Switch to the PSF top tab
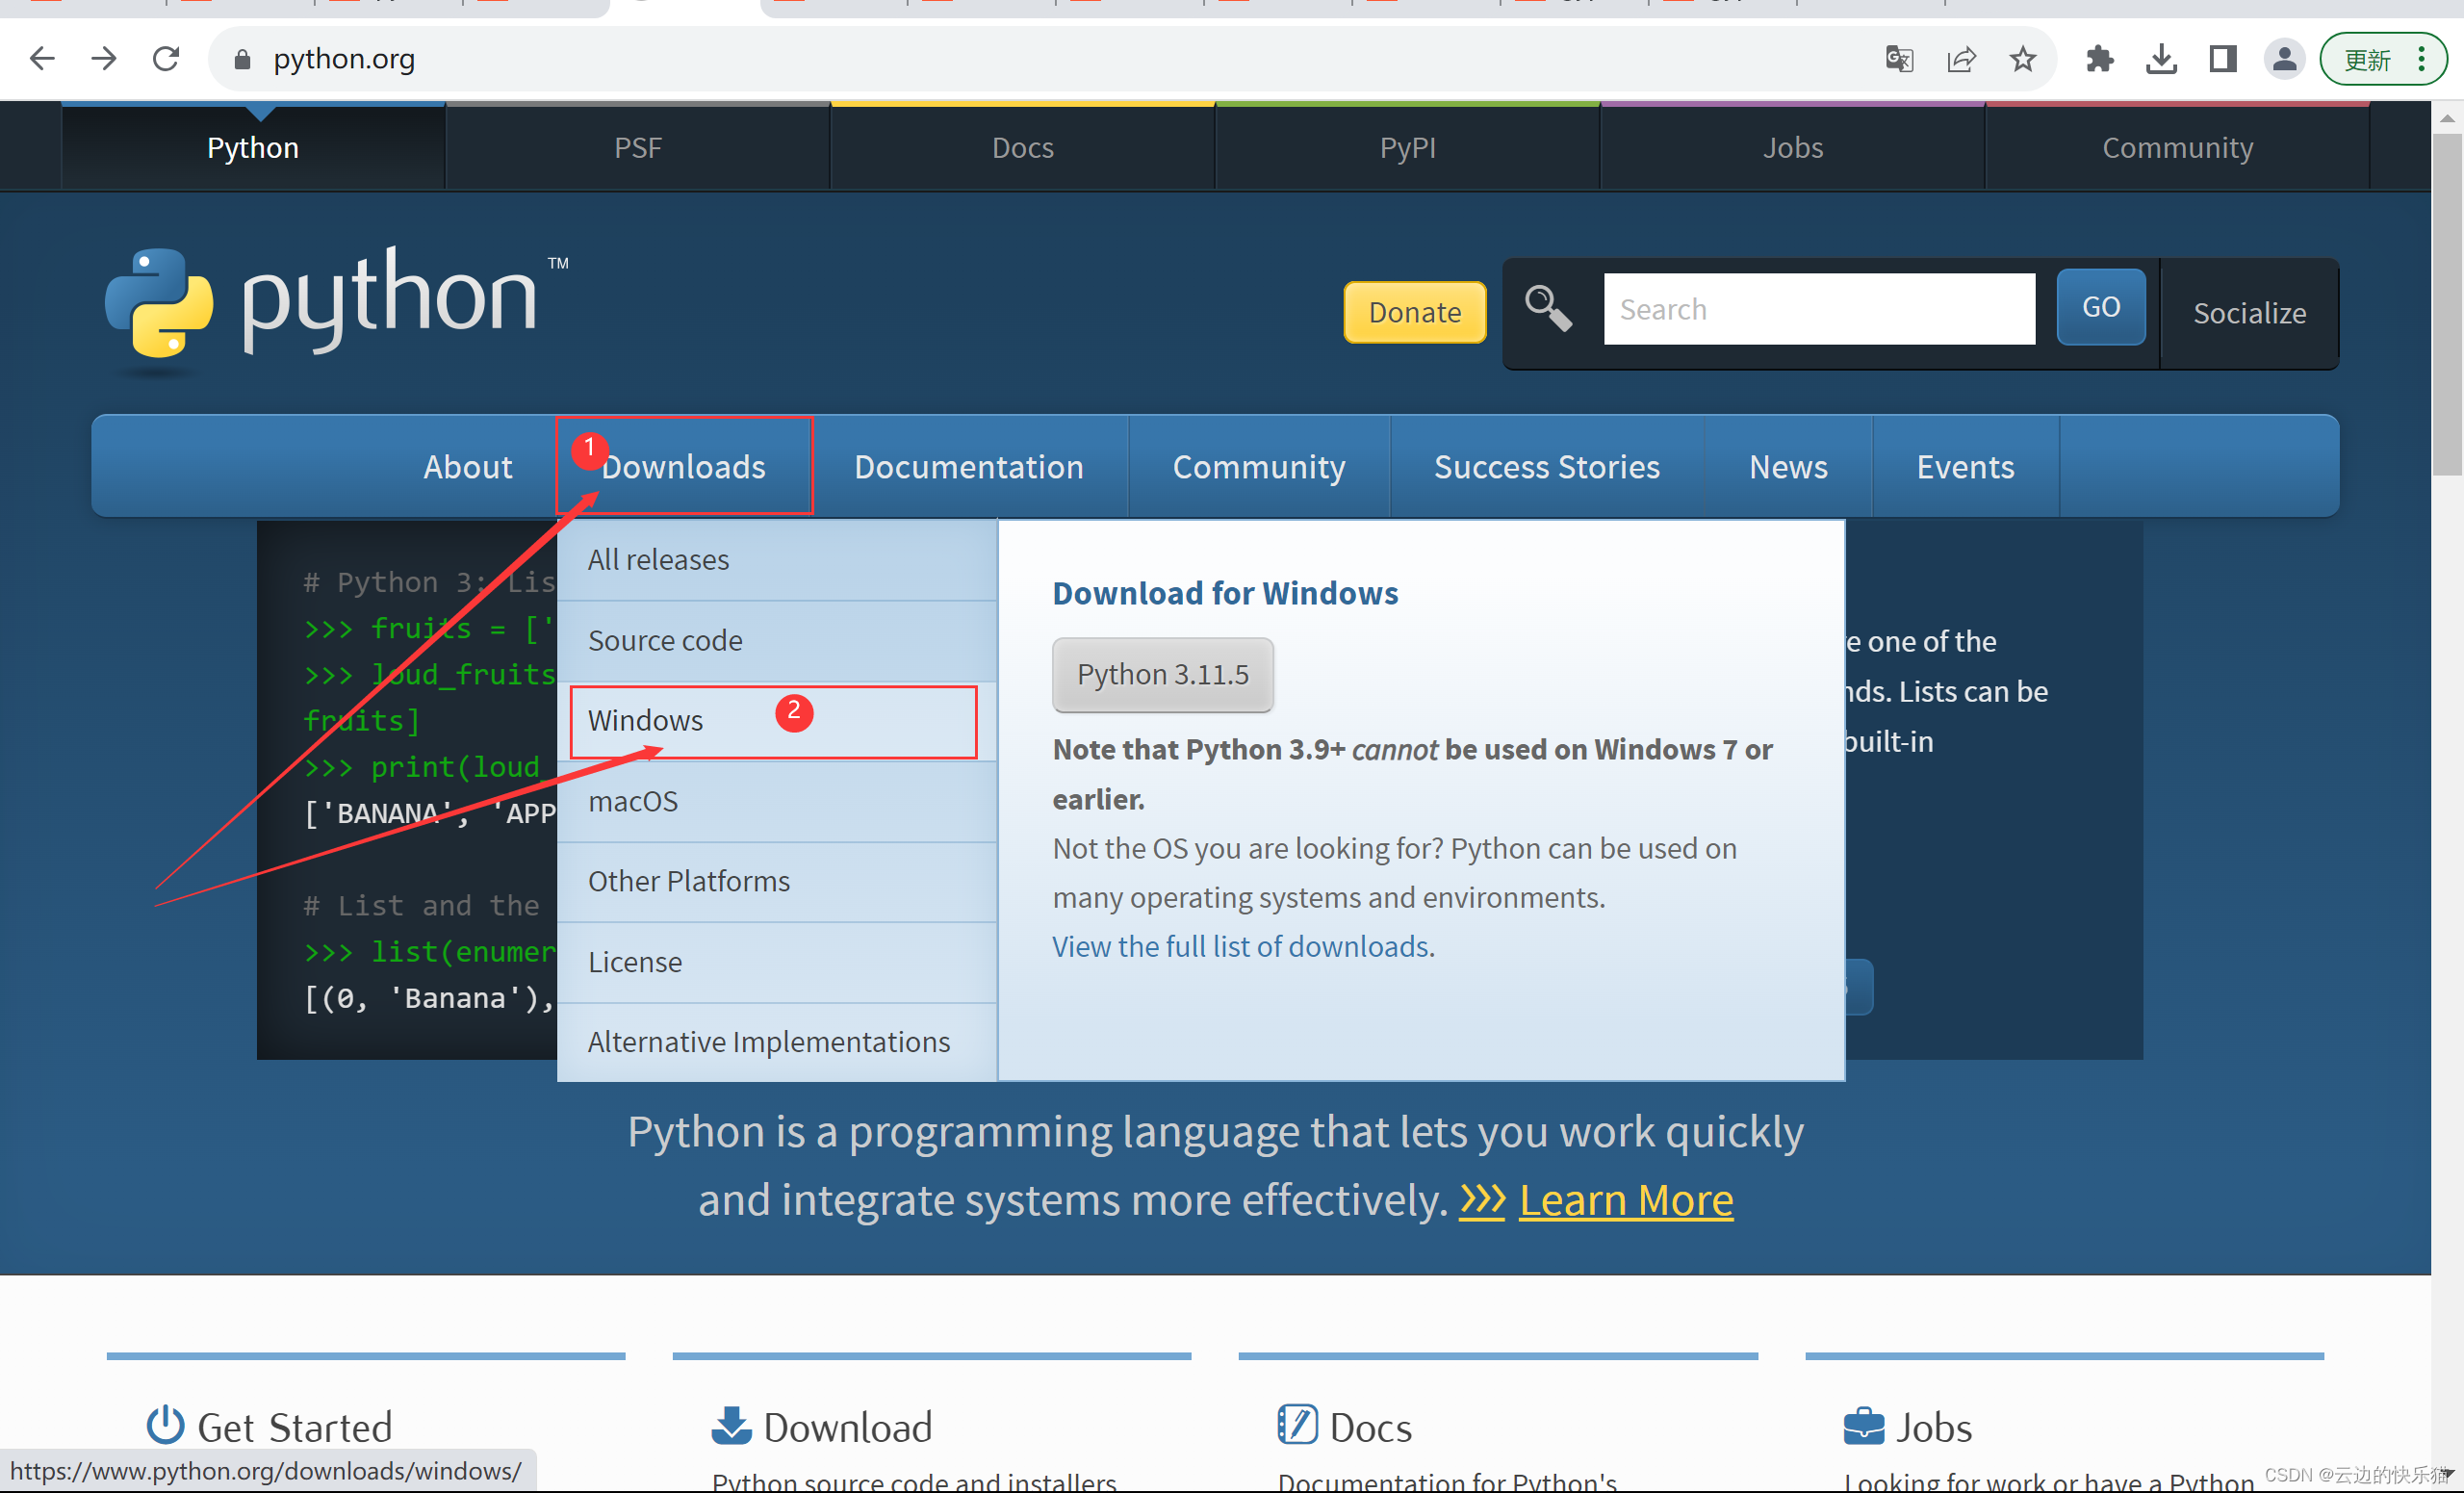2464x1493 pixels. coord(638,148)
